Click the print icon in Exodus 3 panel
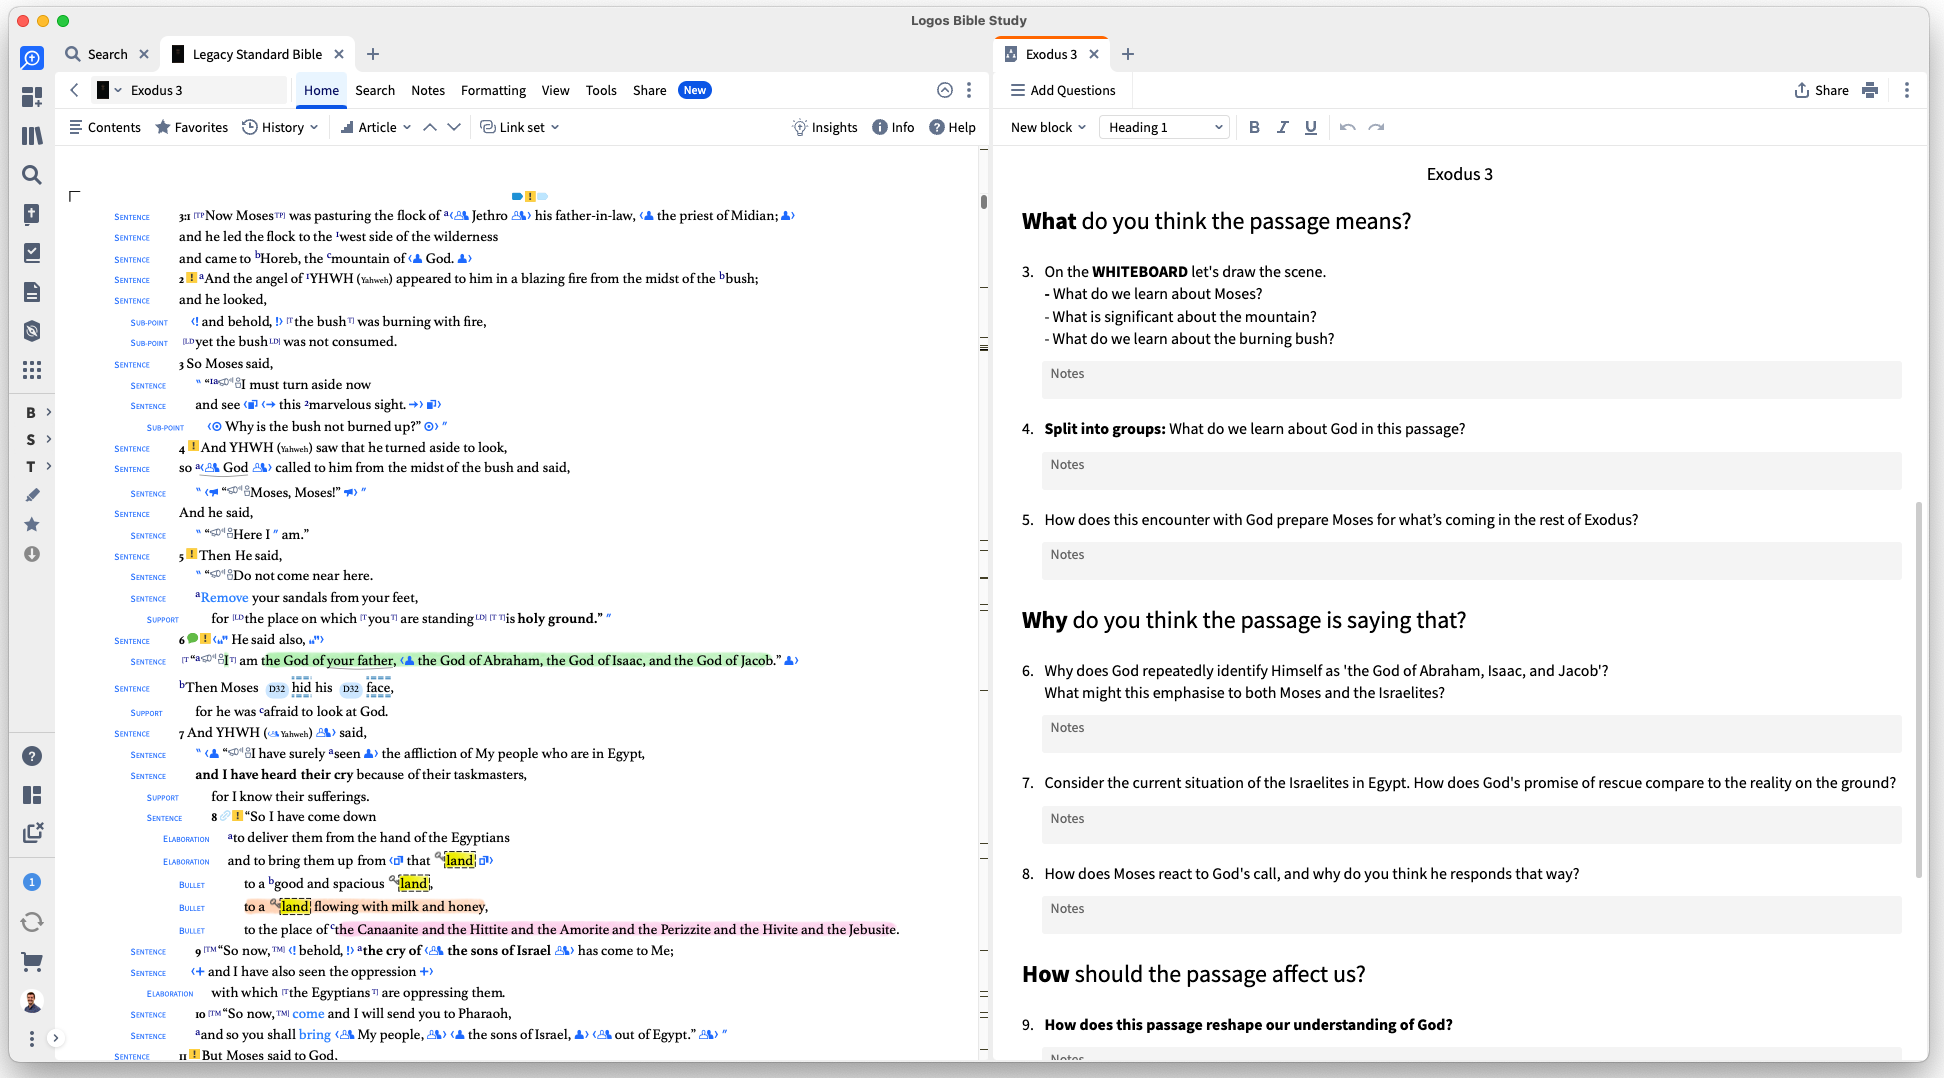This screenshot has height=1078, width=1944. [1870, 90]
